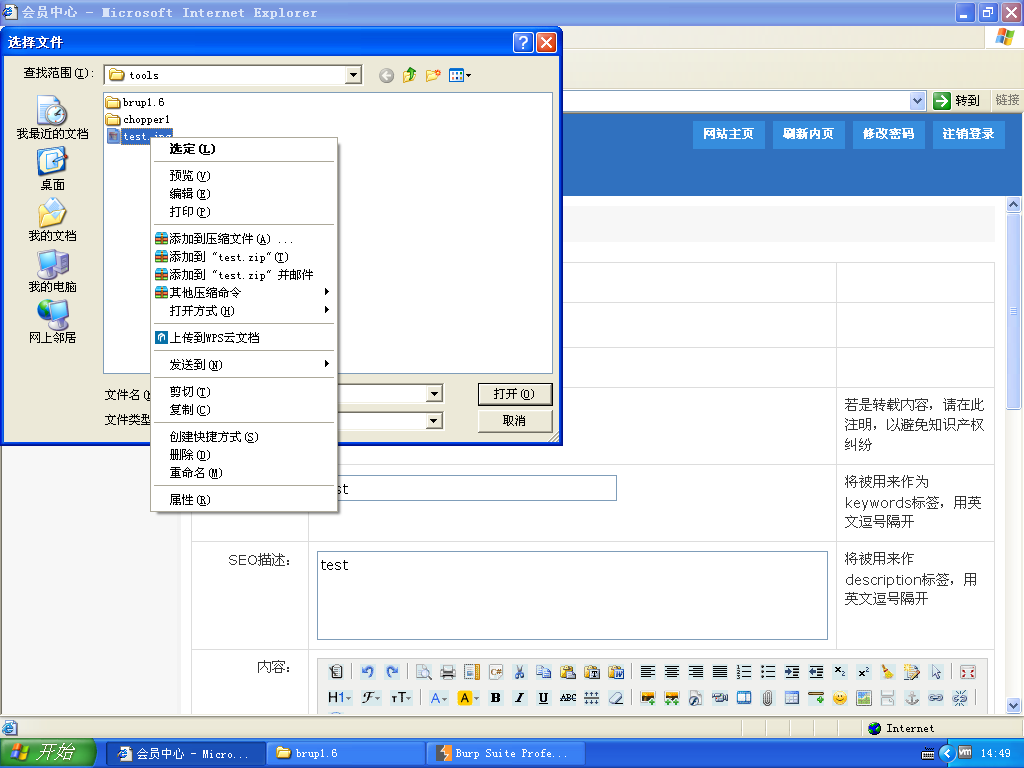1024x768 pixels.
Task: Click the '网站主页' link button
Action: 728,134
